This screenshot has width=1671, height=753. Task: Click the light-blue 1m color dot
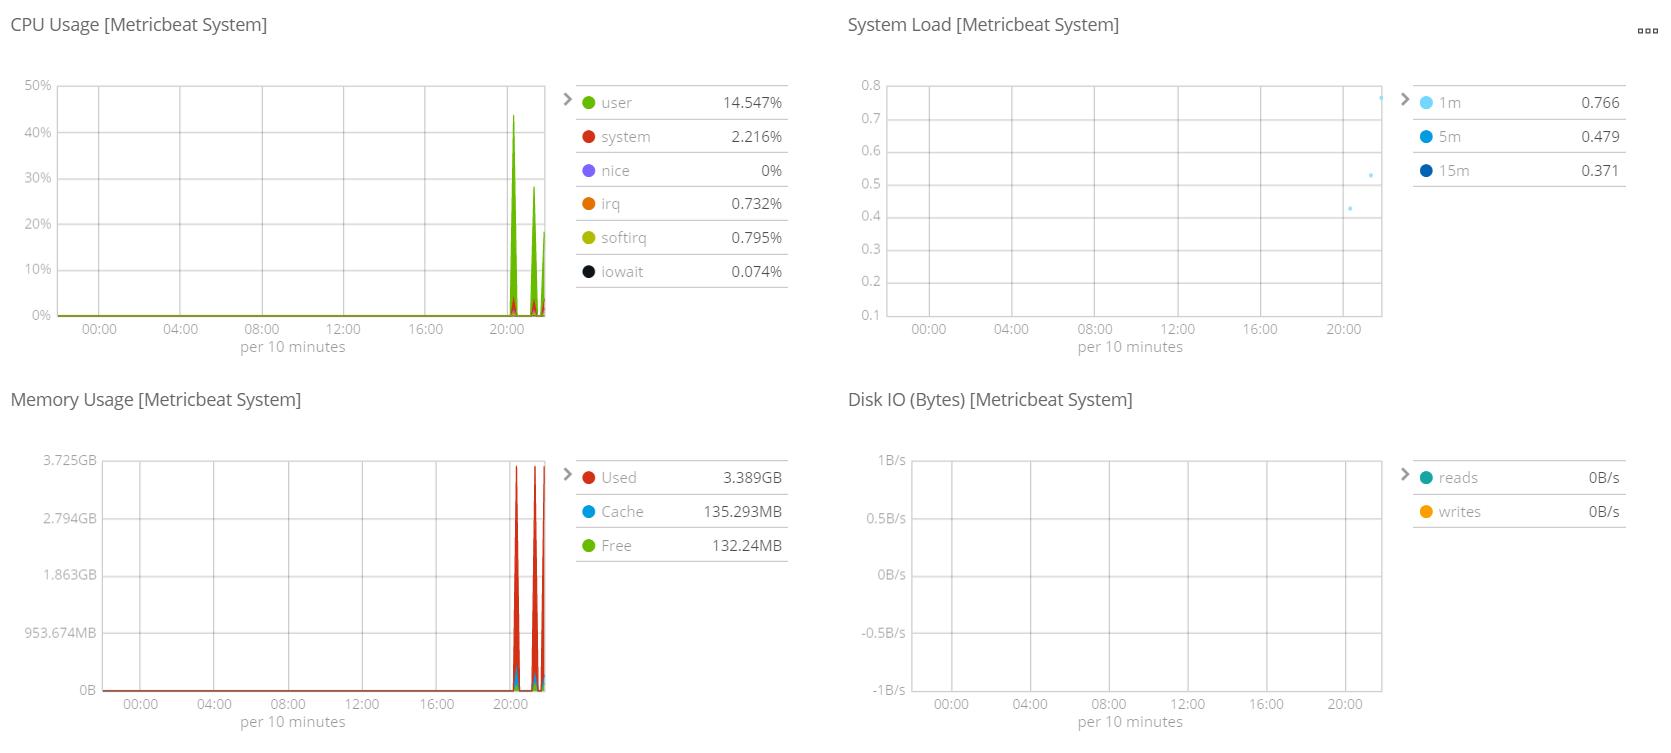click(x=1426, y=103)
